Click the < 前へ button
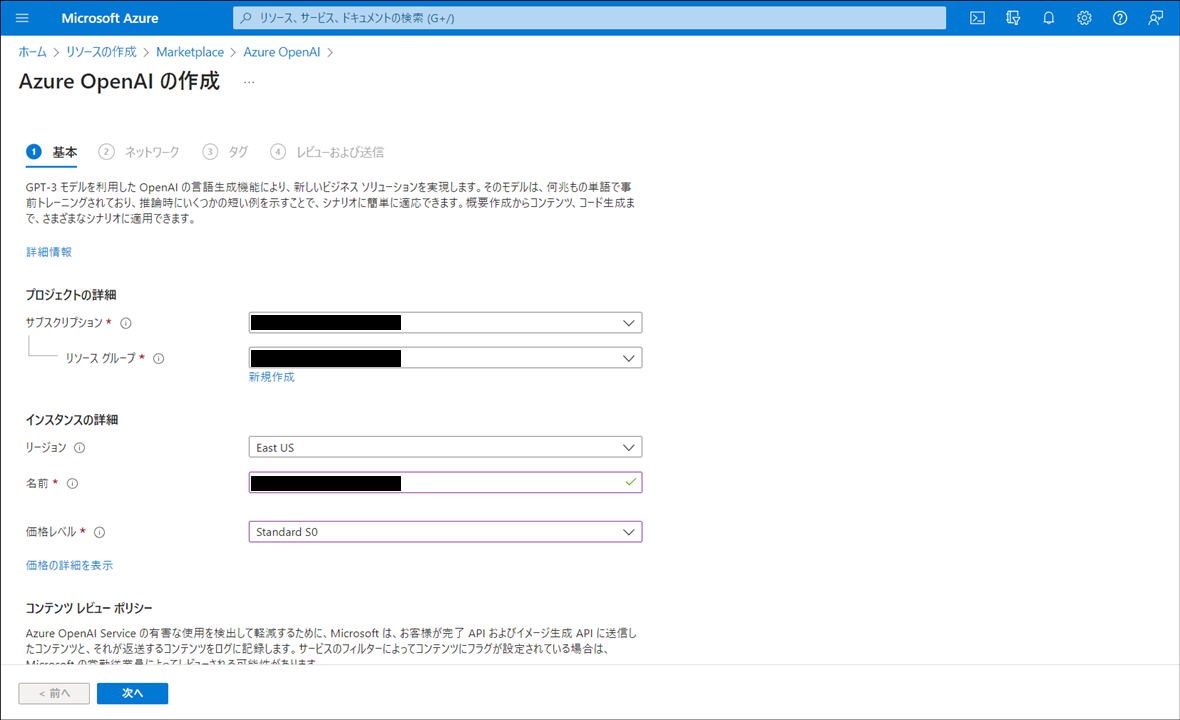 [54, 694]
